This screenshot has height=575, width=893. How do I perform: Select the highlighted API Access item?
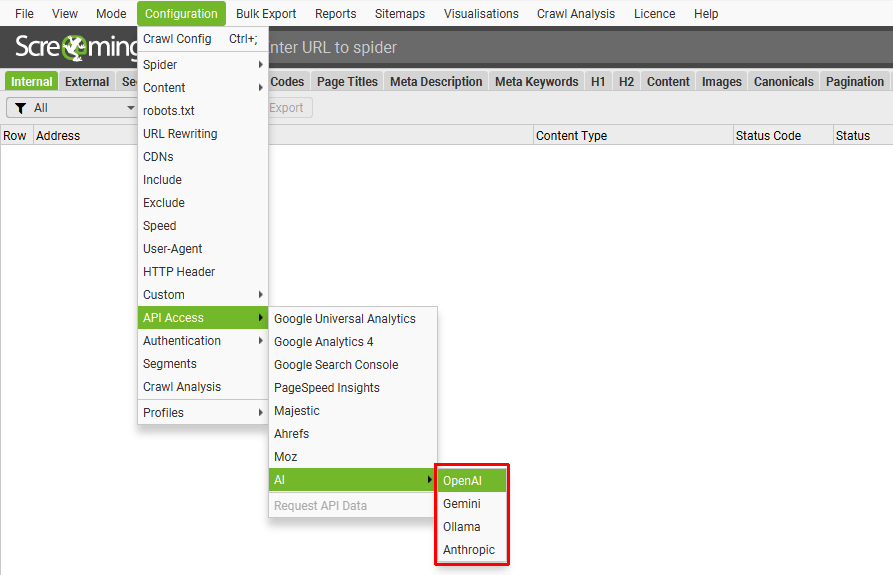203,318
